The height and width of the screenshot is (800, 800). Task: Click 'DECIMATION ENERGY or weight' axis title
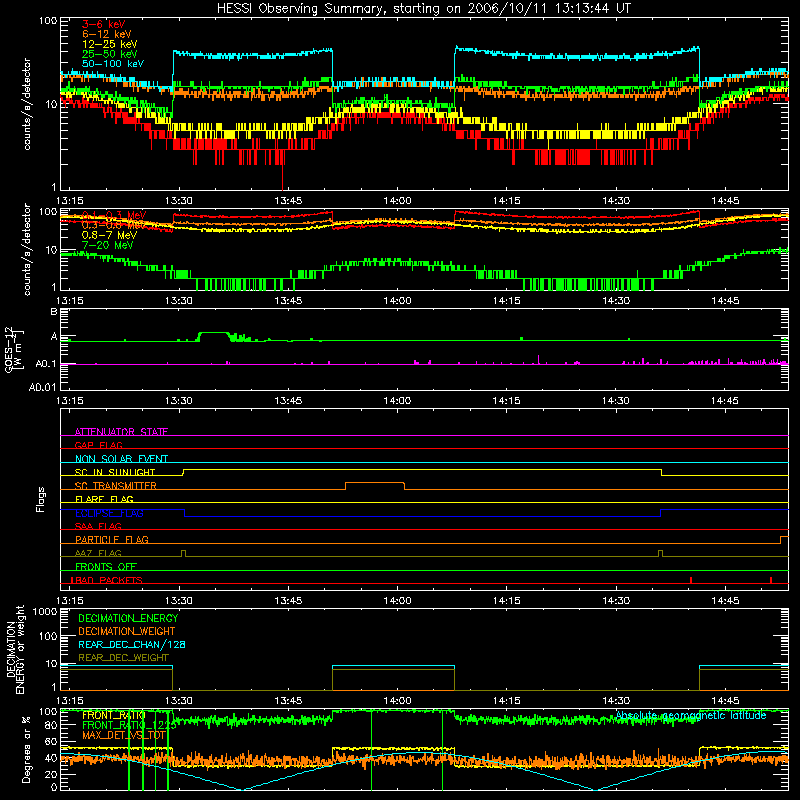pyautogui.click(x=15, y=649)
